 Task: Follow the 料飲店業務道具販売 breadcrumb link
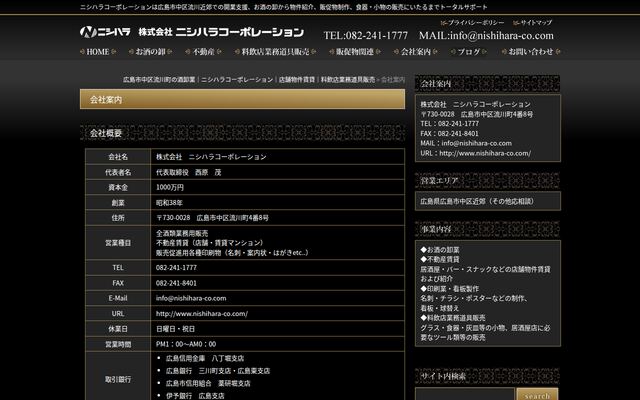pos(348,80)
